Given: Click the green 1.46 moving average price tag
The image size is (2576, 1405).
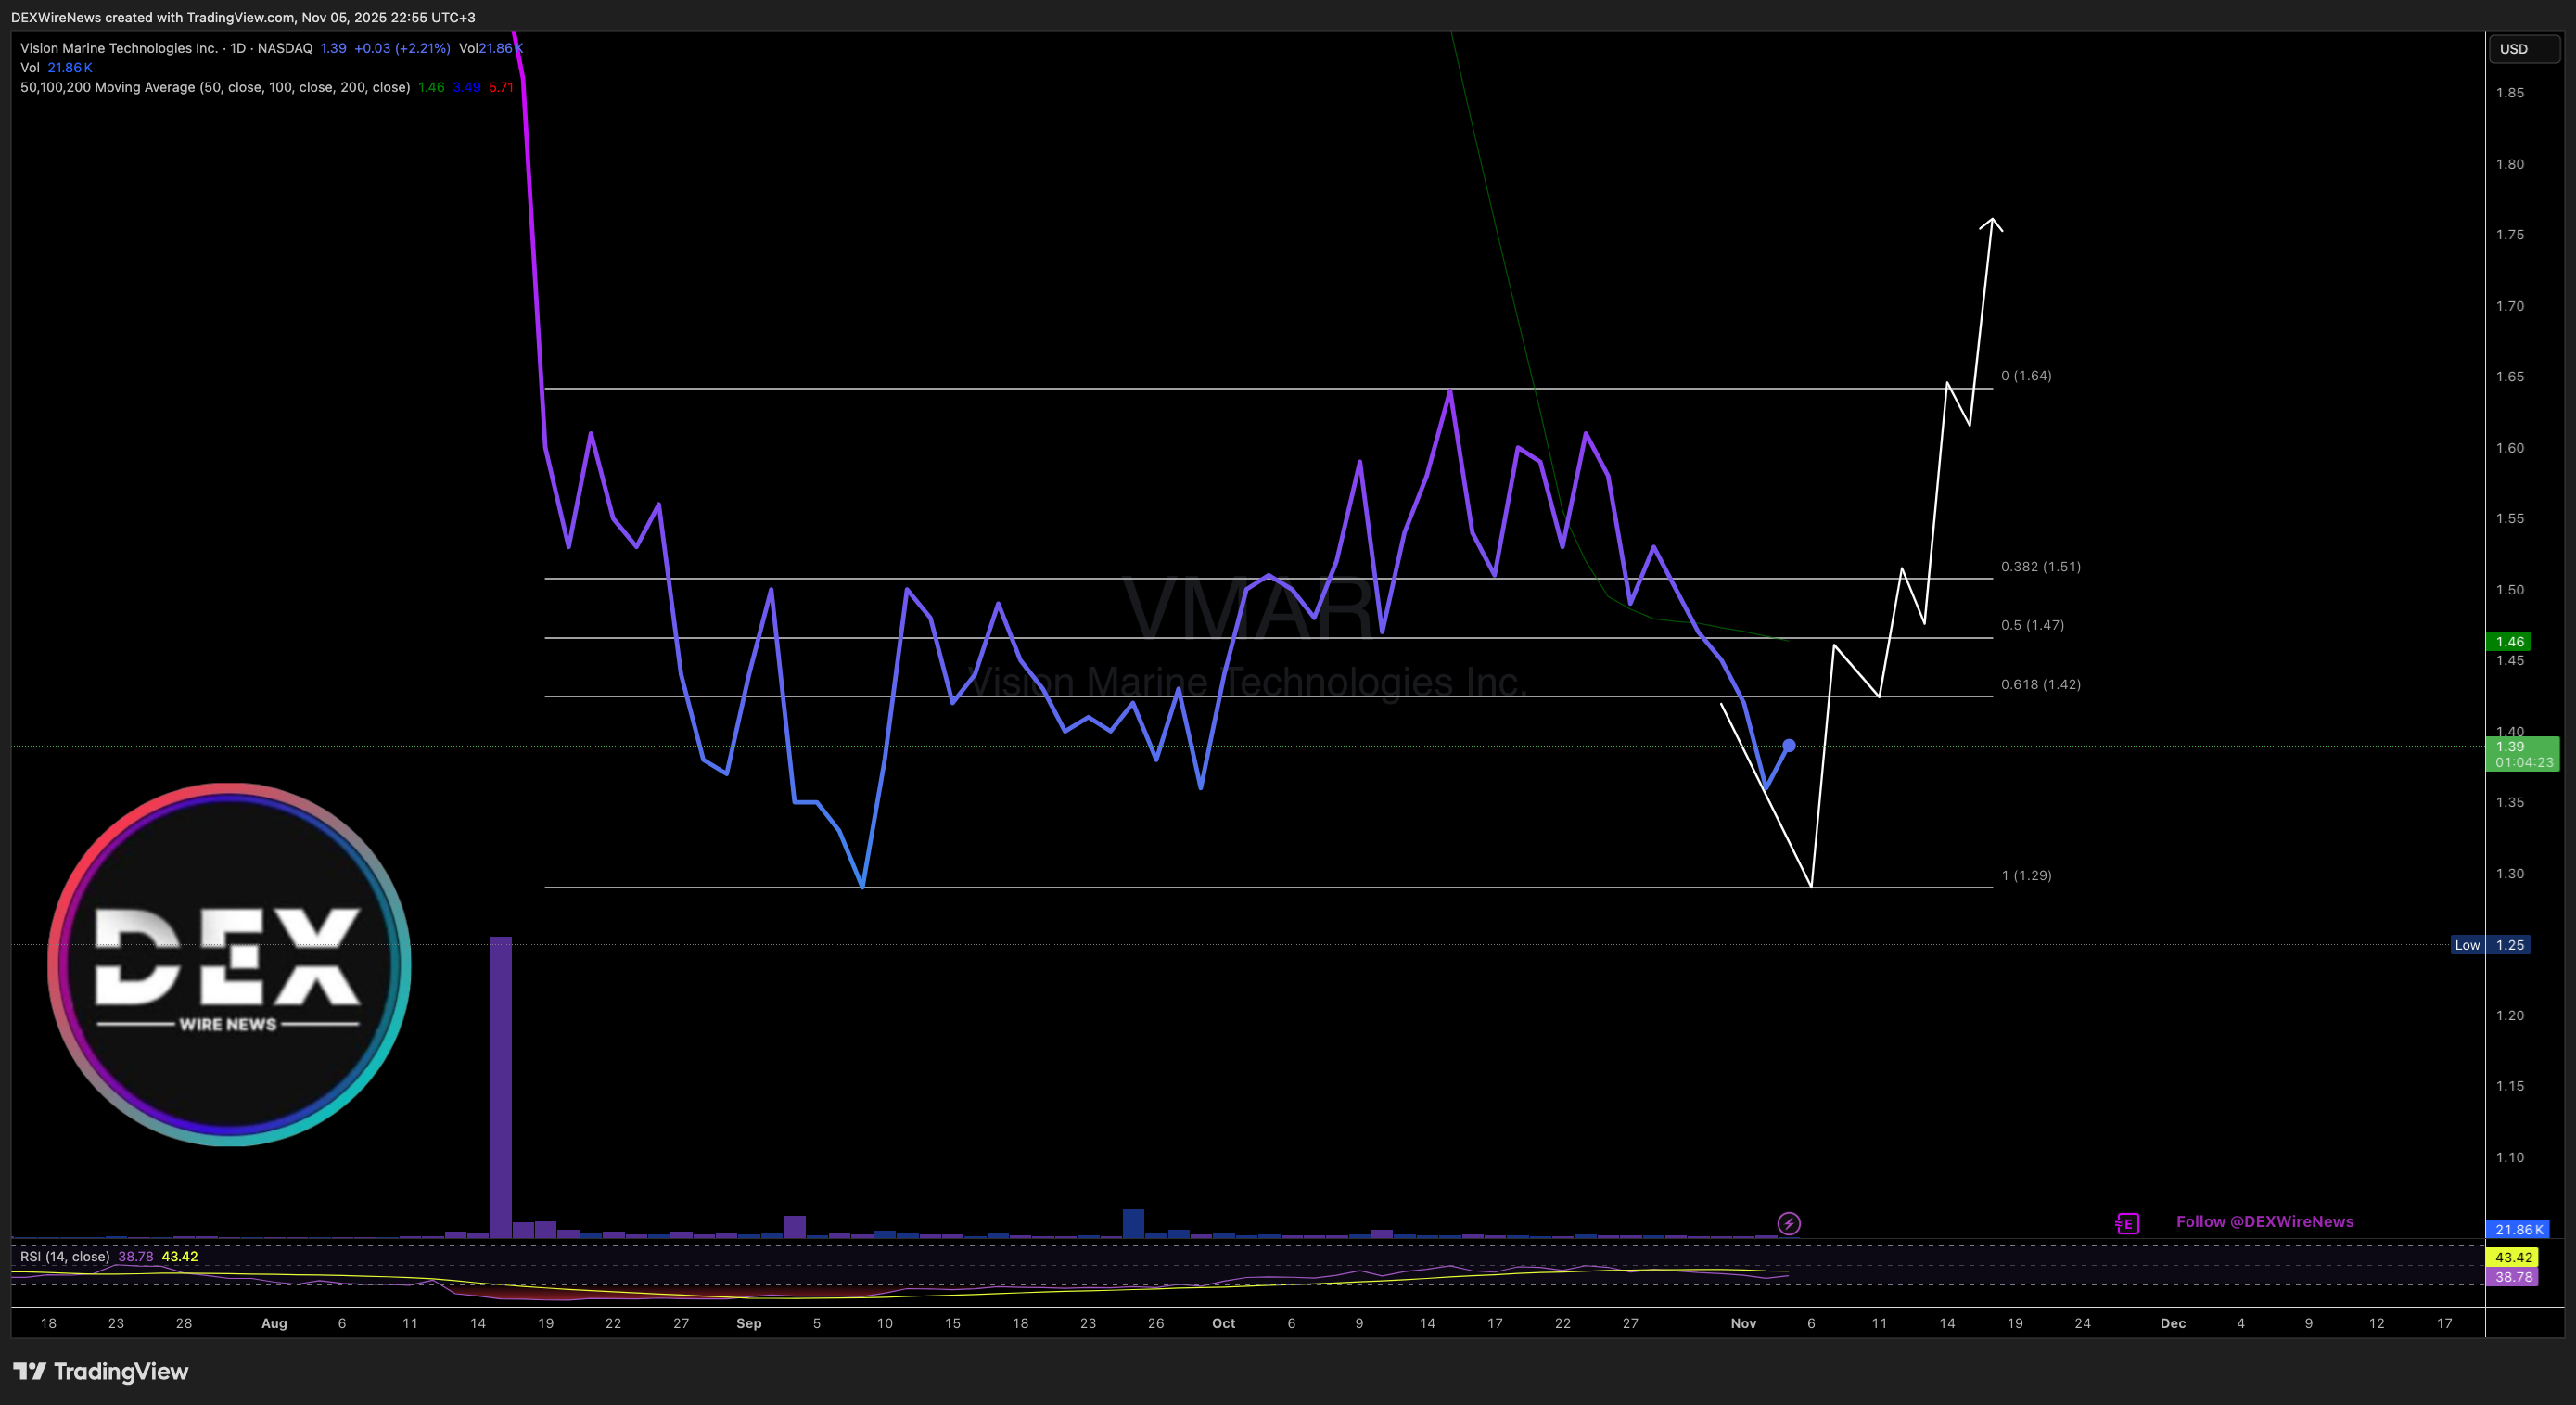Looking at the screenshot, I should coord(2509,641).
